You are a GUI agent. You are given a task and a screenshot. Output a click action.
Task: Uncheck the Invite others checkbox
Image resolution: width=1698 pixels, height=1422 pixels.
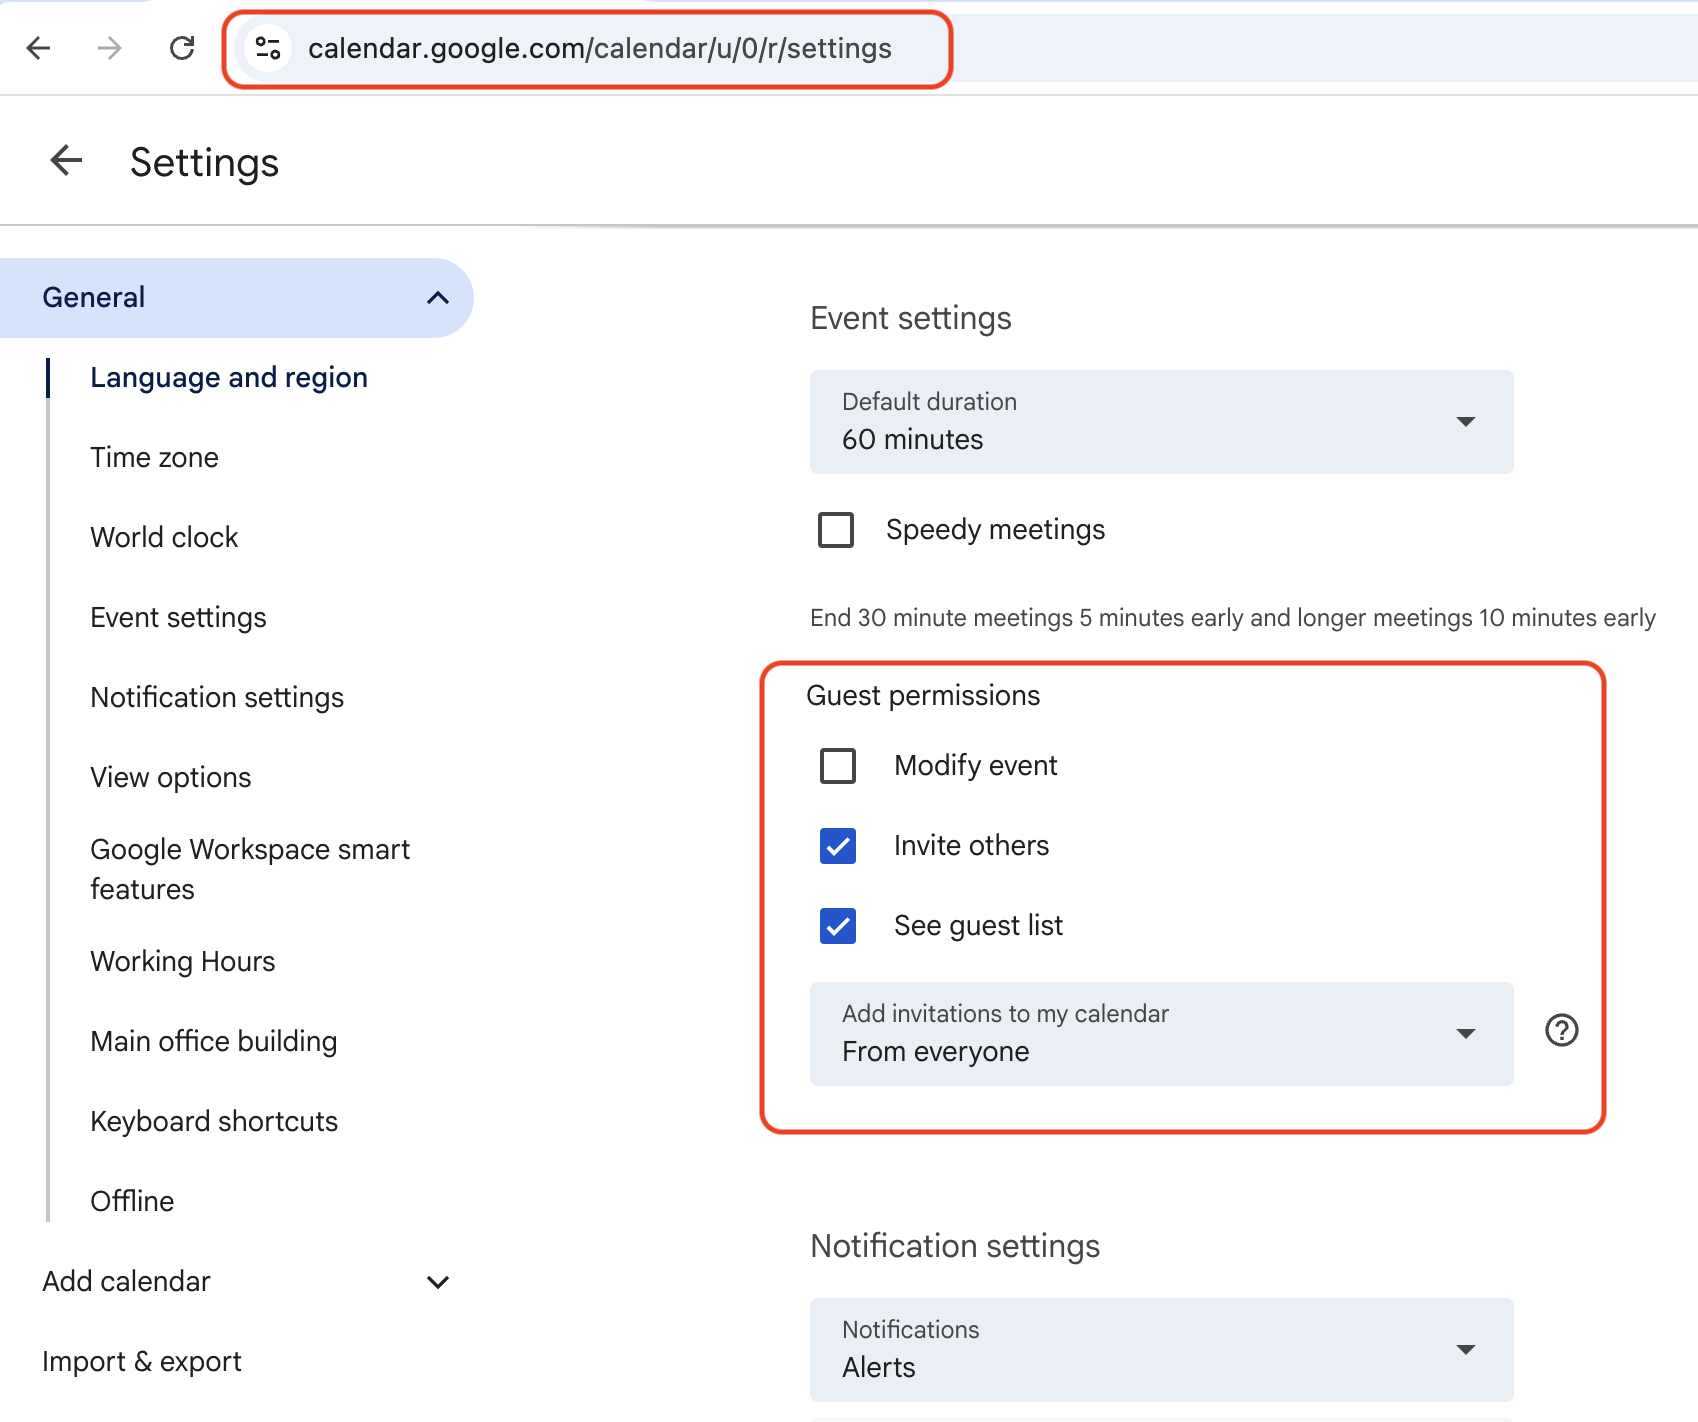coord(838,846)
